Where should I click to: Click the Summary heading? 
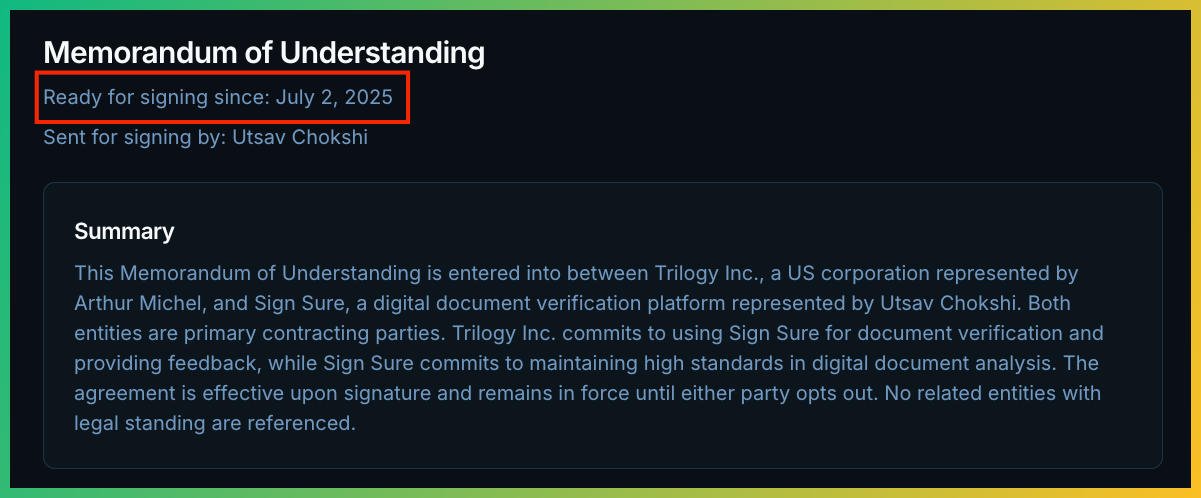tap(124, 232)
